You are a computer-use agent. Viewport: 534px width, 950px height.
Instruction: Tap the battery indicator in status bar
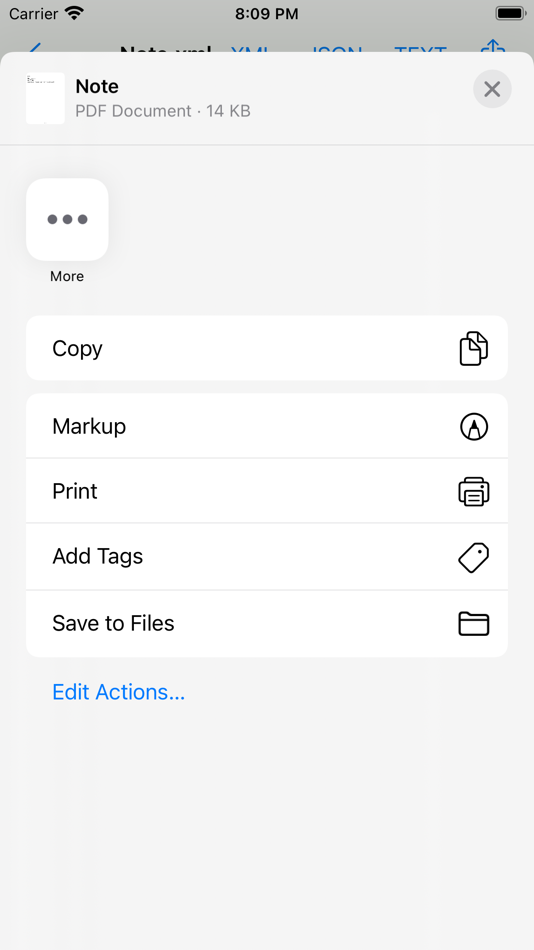[x=510, y=13]
